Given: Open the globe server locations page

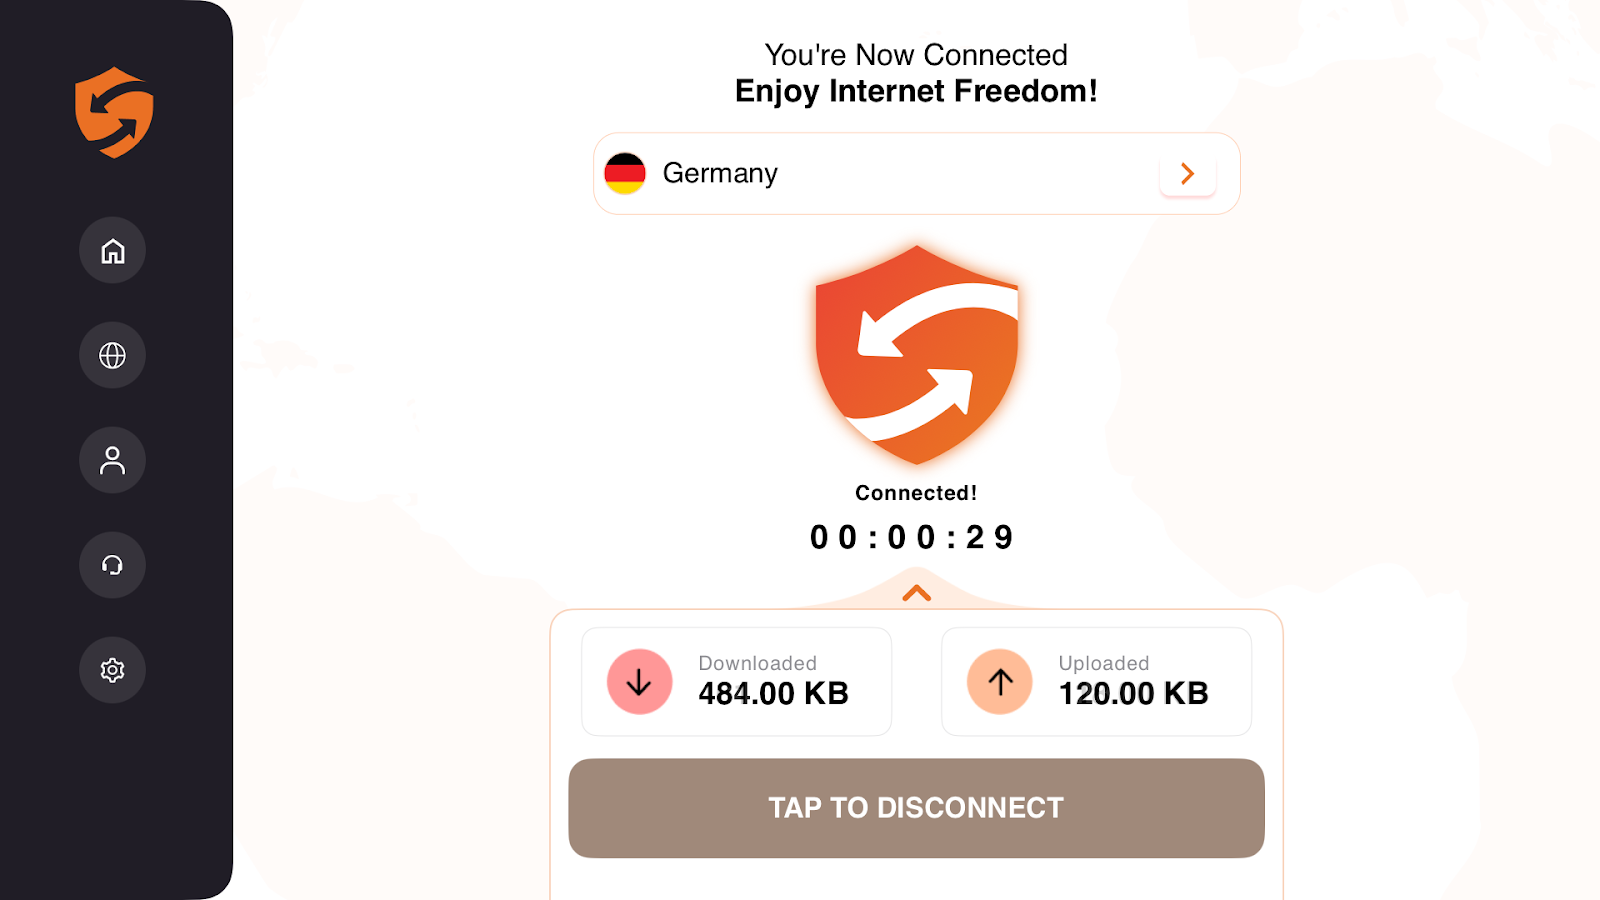Looking at the screenshot, I should [x=113, y=355].
